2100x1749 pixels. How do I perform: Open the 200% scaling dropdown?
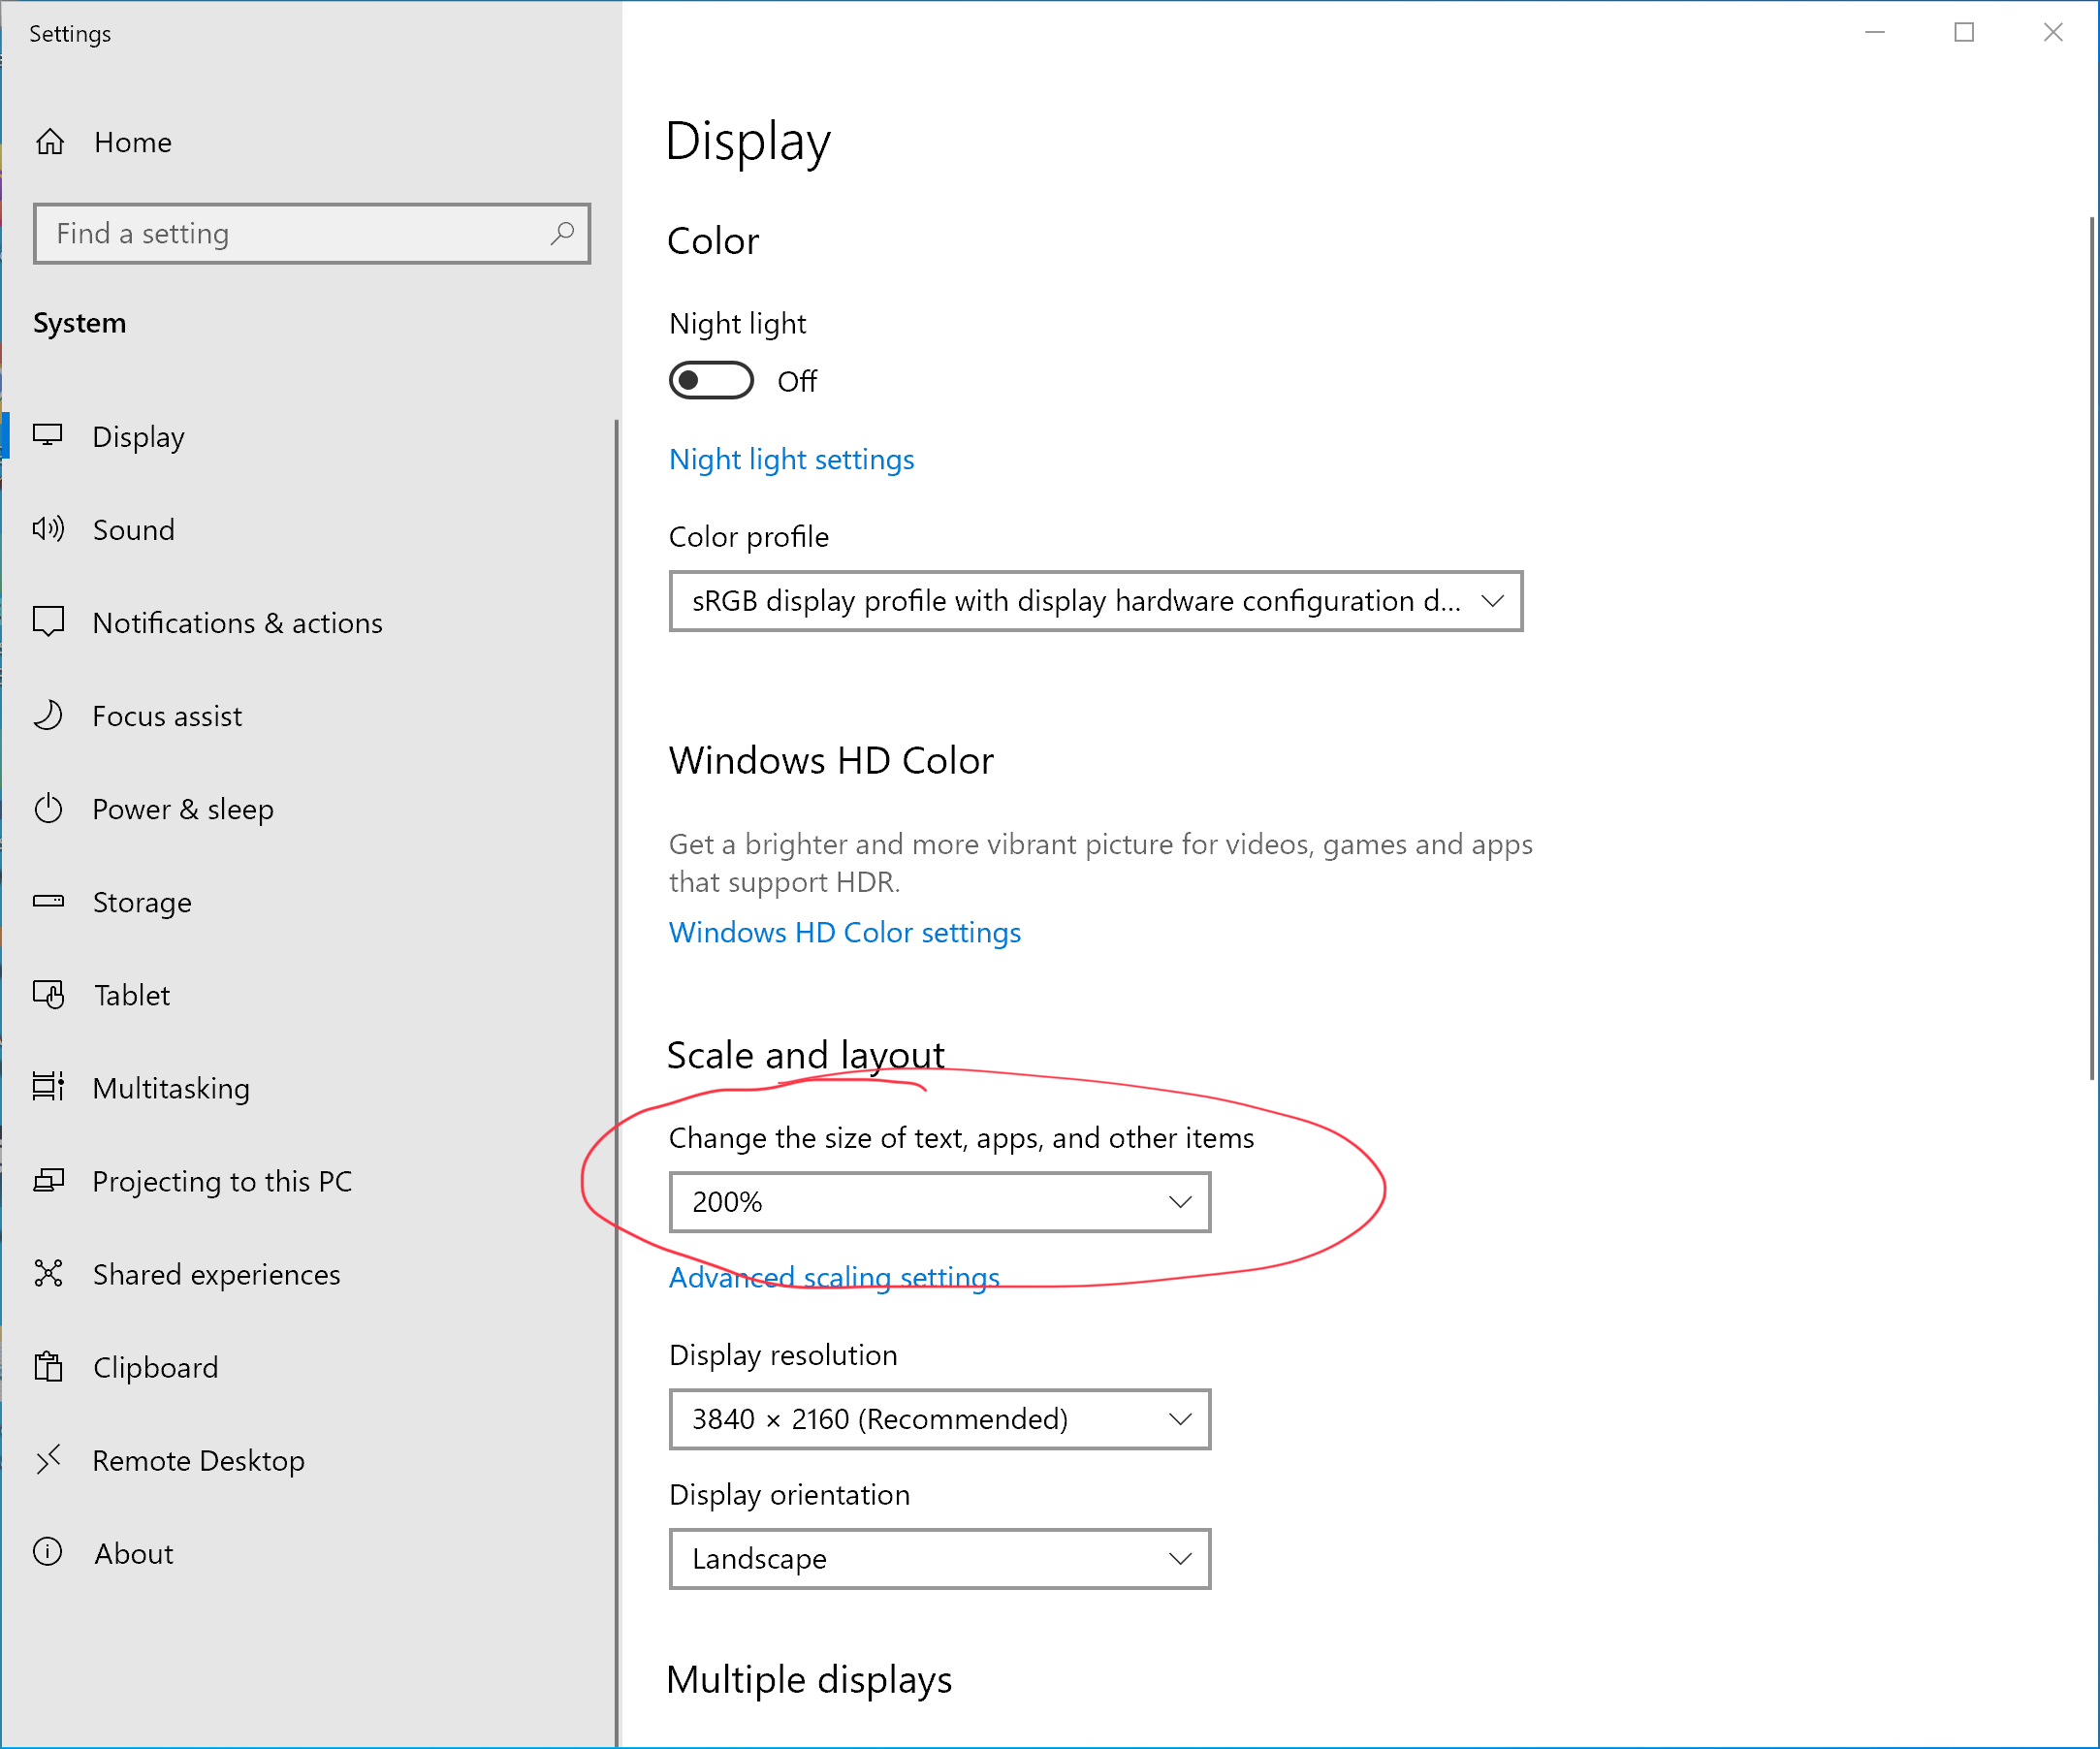pos(940,1202)
